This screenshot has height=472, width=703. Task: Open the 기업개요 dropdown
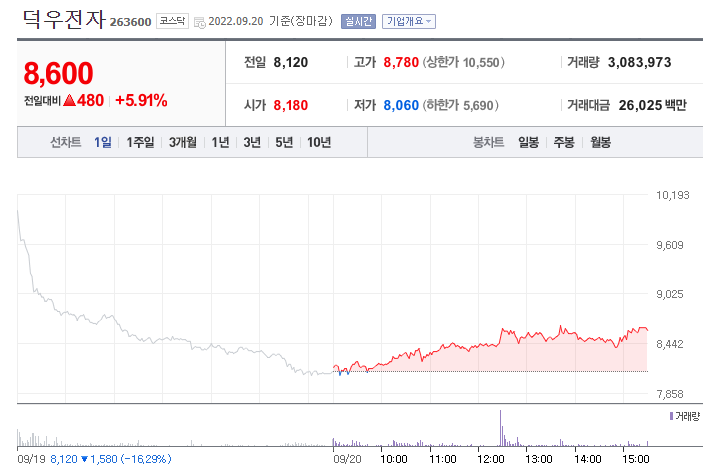(408, 21)
